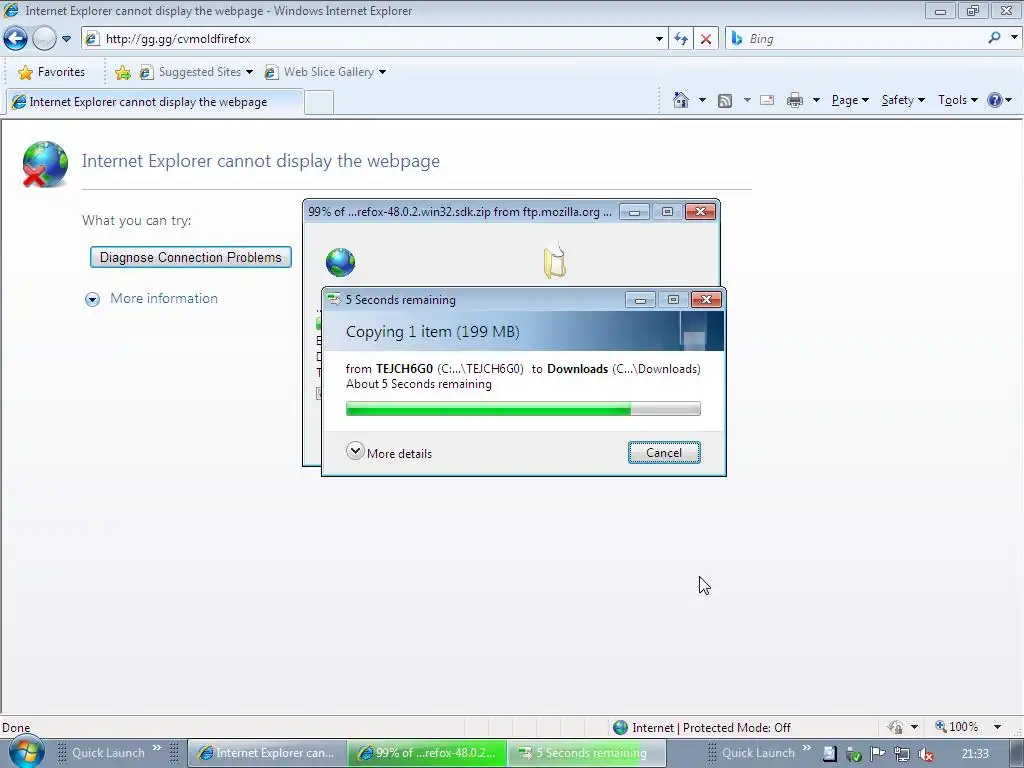The height and width of the screenshot is (768, 1024).
Task: Click the network tray icon
Action: coord(902,754)
